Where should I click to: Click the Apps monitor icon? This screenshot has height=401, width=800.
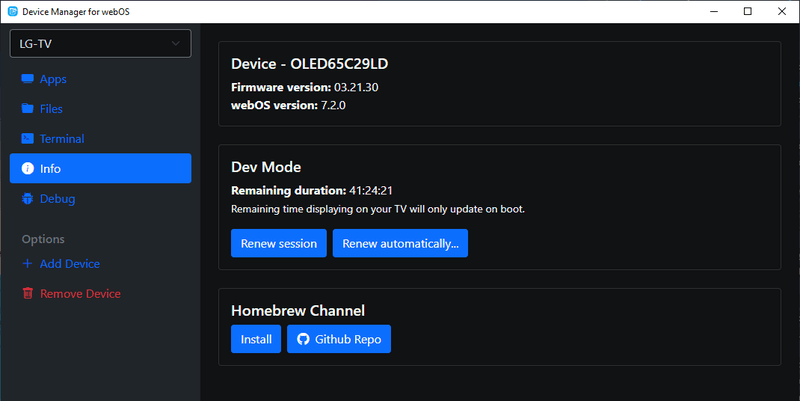(28, 79)
